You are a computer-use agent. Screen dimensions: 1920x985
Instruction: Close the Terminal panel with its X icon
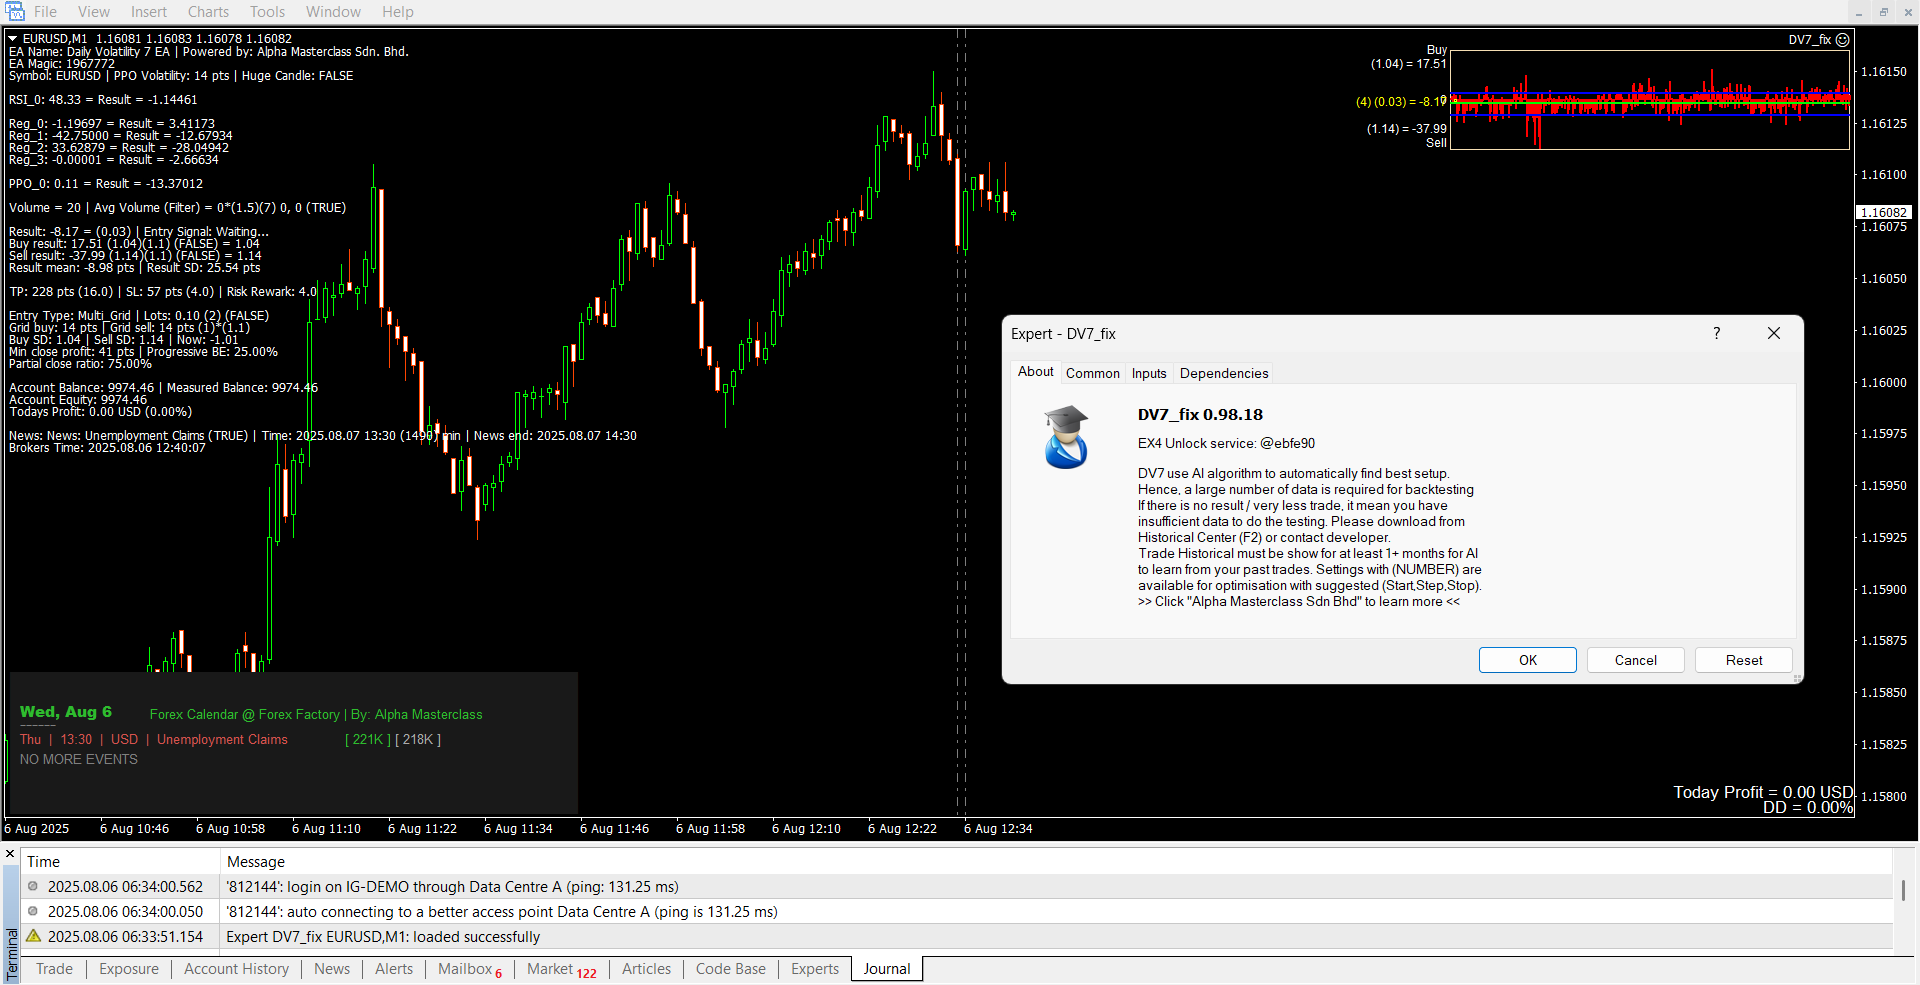coord(10,855)
